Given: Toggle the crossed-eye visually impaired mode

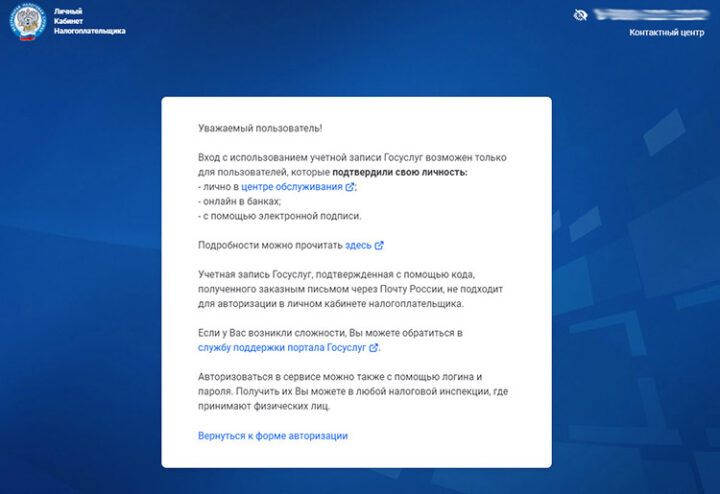Looking at the screenshot, I should pyautogui.click(x=581, y=14).
